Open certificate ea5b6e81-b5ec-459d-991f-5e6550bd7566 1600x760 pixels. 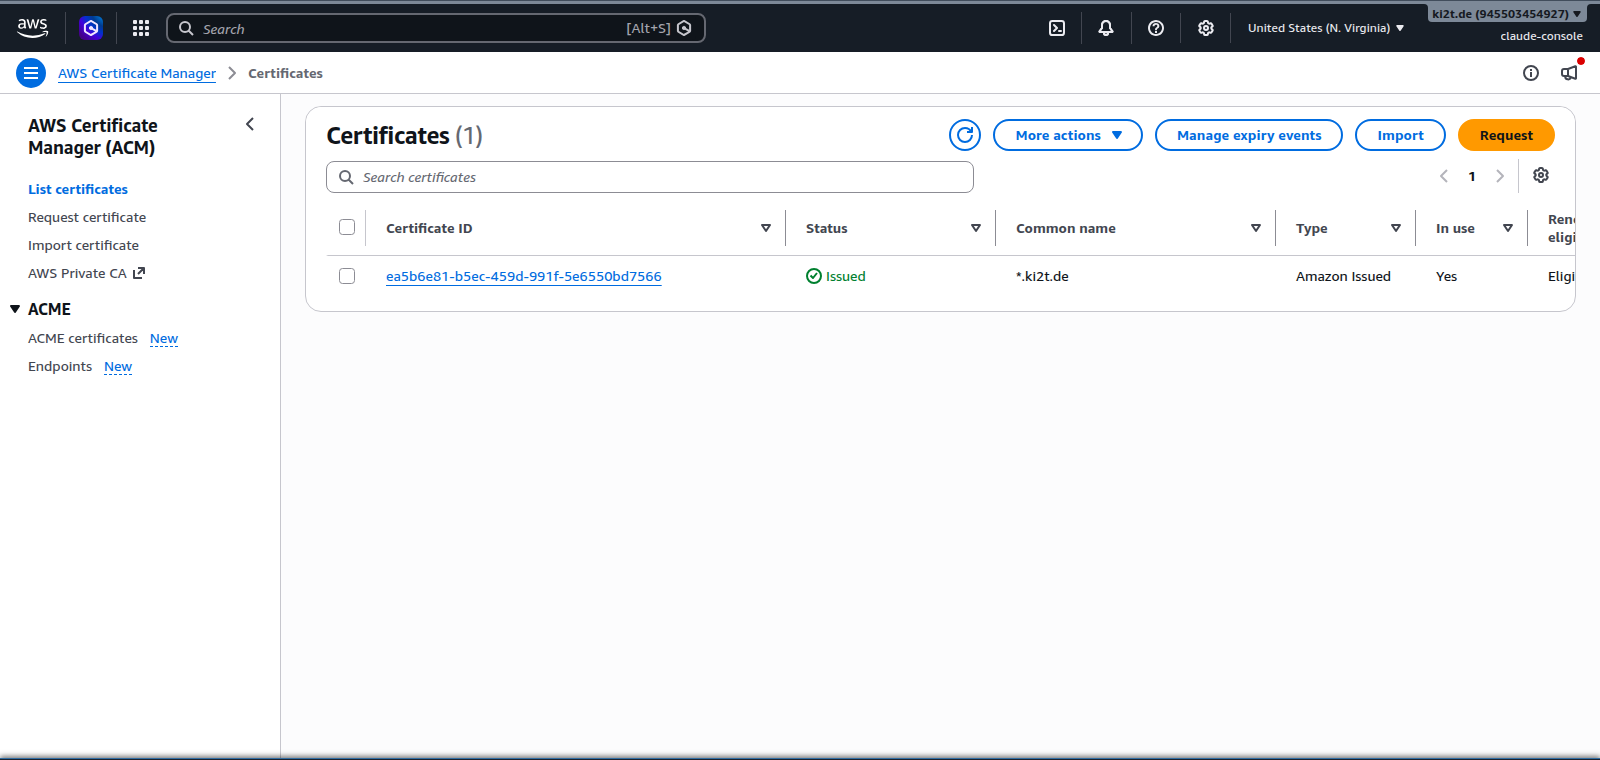[x=524, y=276]
